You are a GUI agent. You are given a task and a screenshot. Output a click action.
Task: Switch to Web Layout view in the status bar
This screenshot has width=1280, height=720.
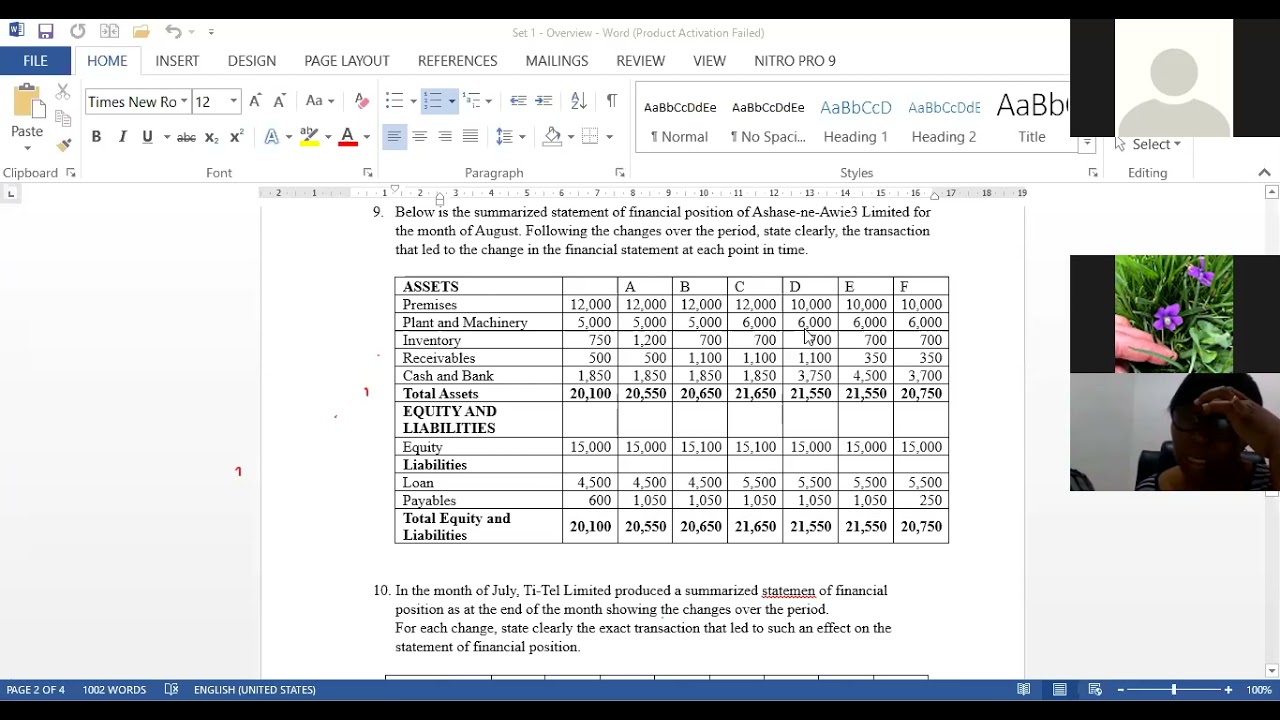pos(1095,690)
